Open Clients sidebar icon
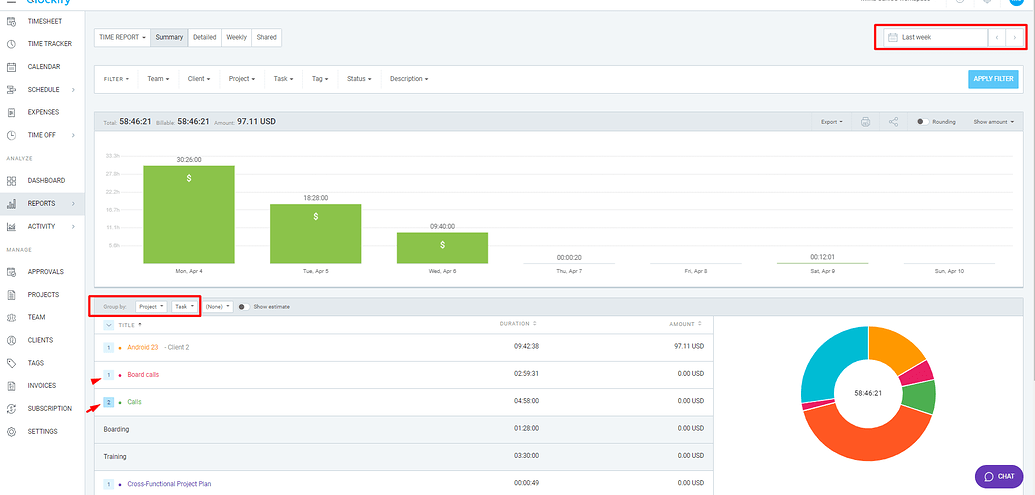 (11, 341)
